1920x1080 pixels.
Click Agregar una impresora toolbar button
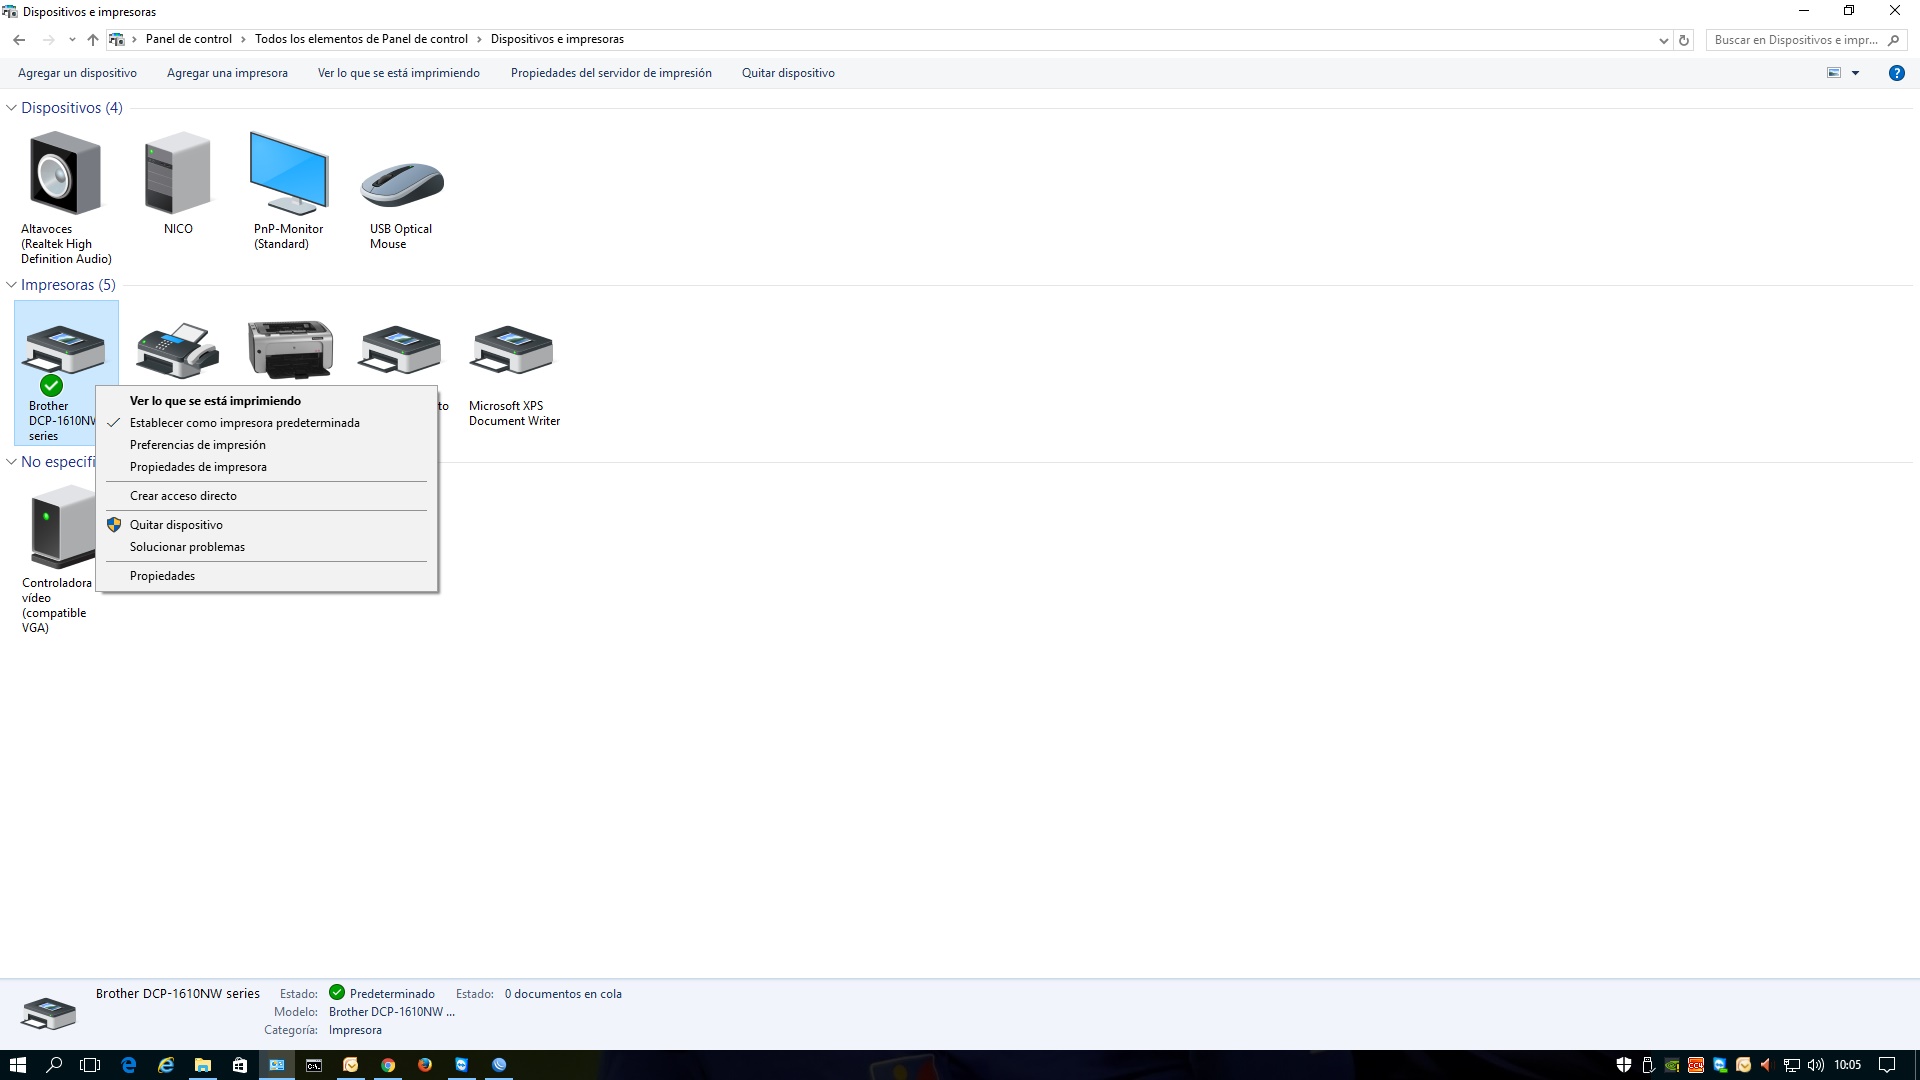point(227,73)
